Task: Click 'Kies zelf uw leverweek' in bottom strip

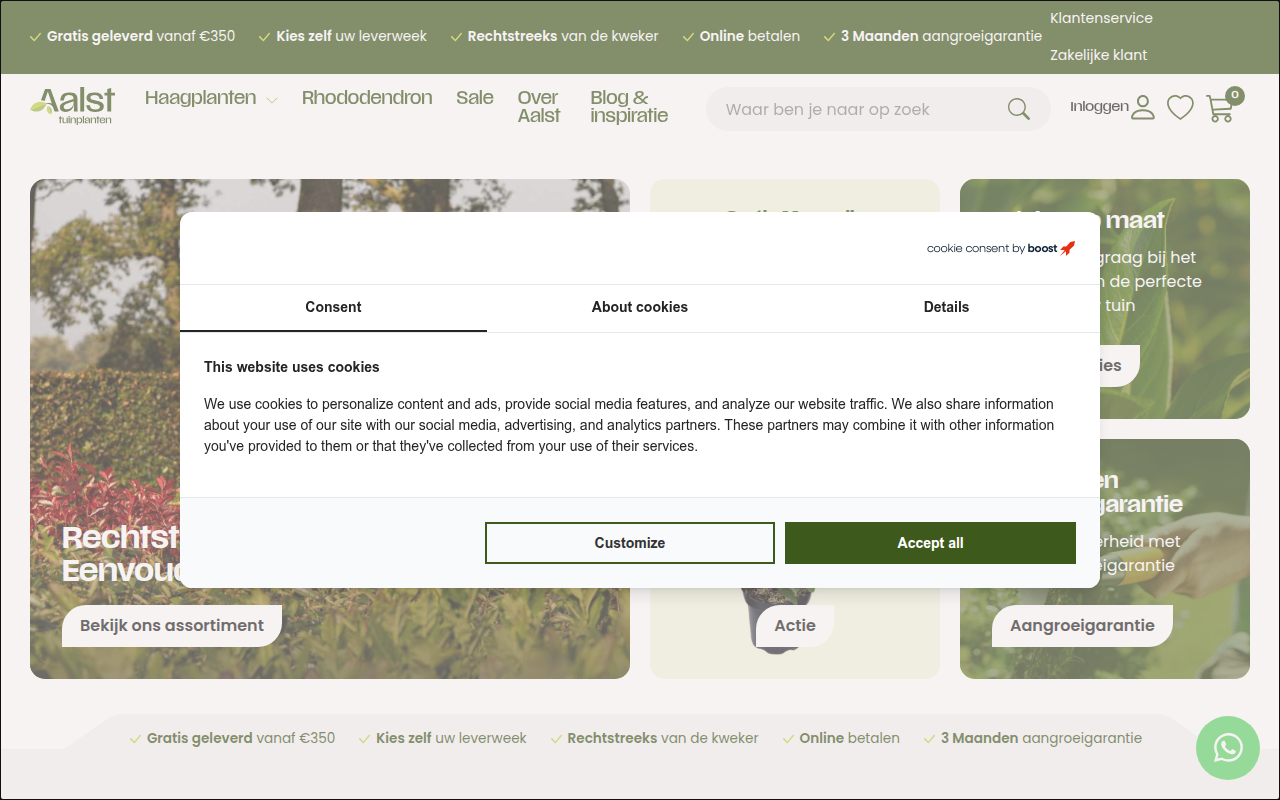Action: 451,738
